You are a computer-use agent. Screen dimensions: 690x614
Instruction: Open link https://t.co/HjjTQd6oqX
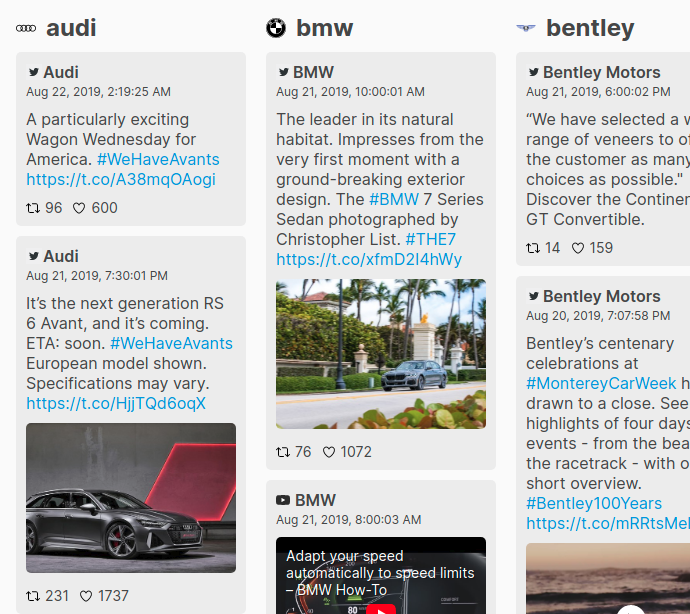tap(116, 404)
